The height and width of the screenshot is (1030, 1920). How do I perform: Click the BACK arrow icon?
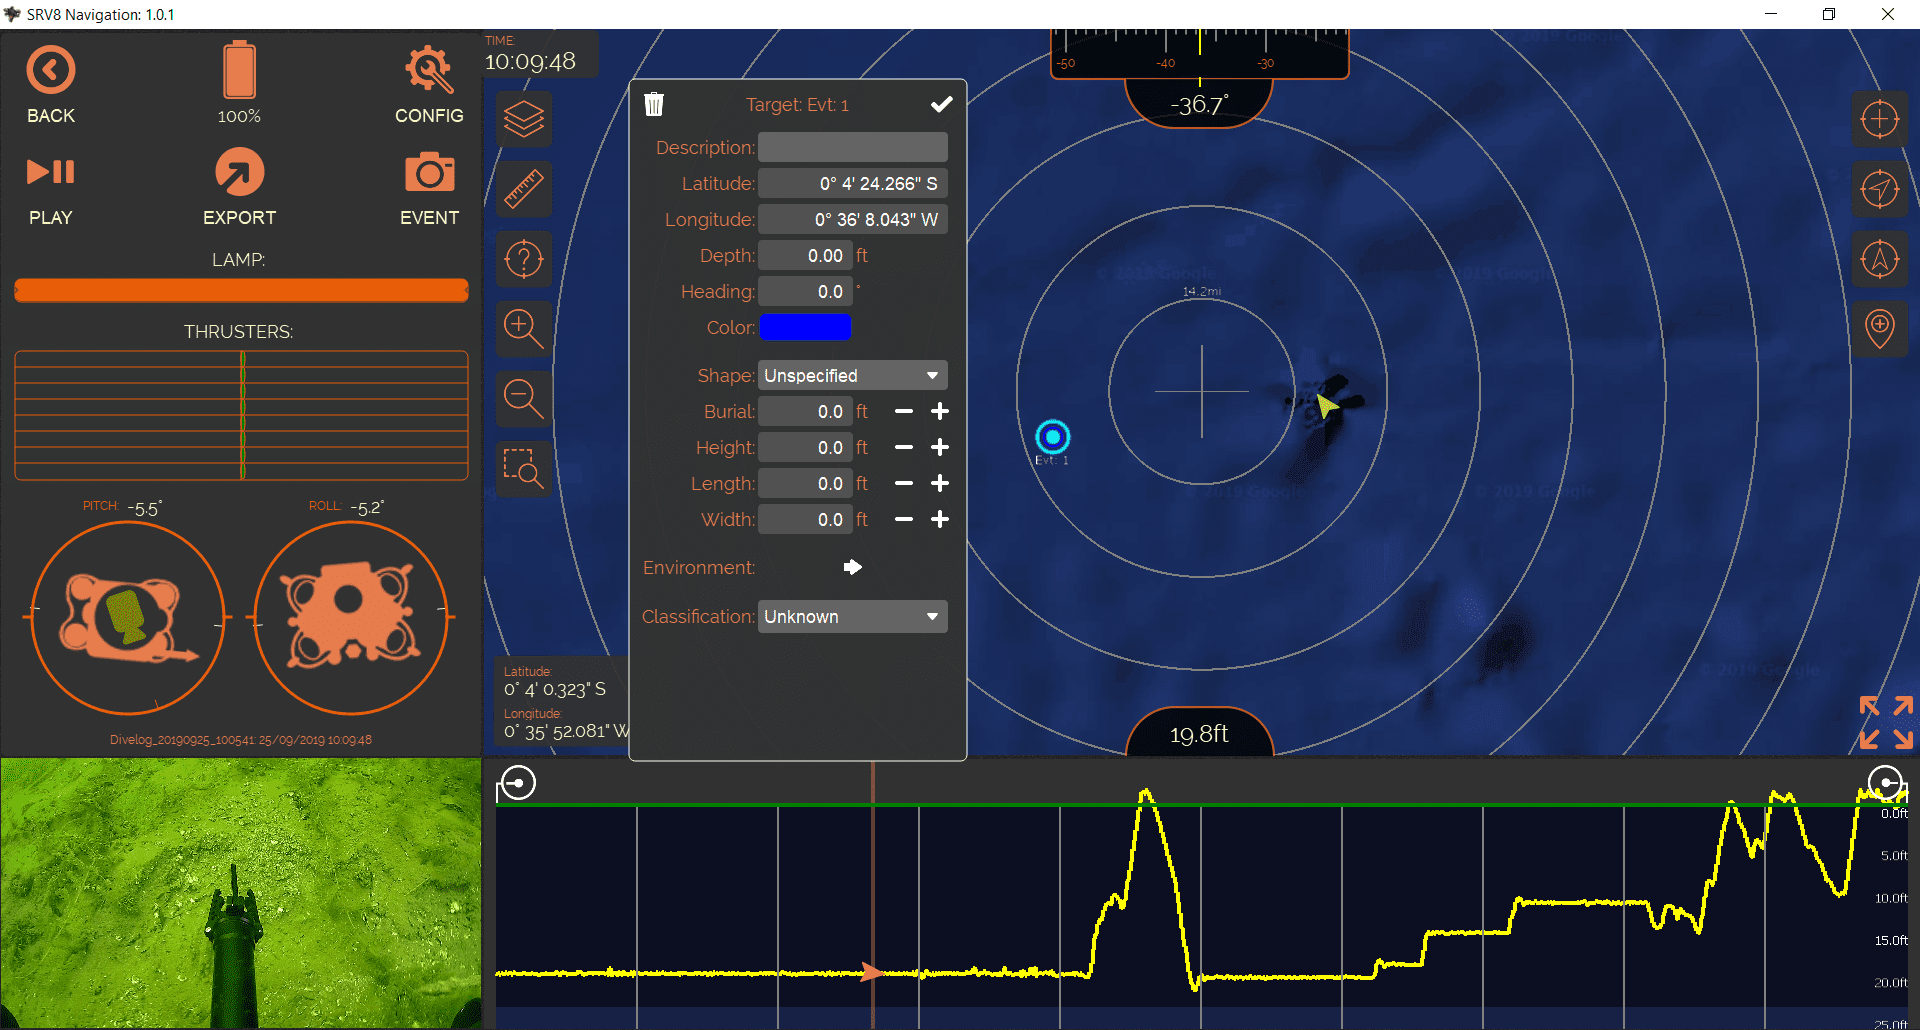click(51, 70)
